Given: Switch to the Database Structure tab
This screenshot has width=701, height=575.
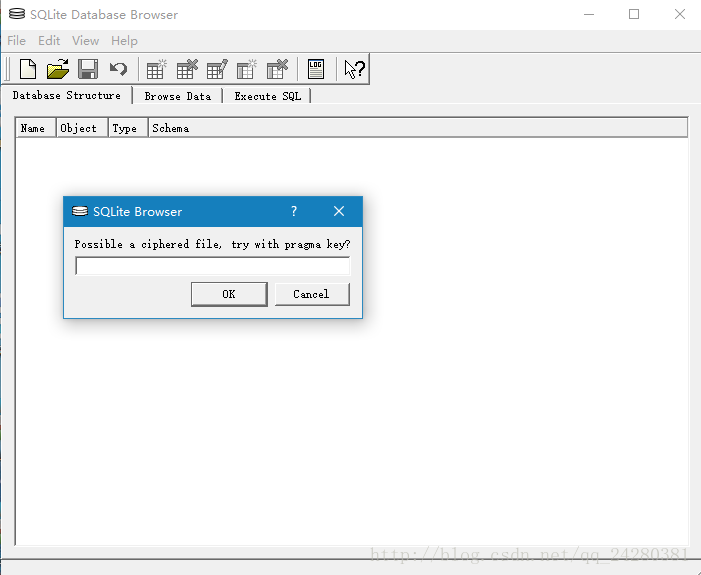Looking at the screenshot, I should tap(67, 95).
